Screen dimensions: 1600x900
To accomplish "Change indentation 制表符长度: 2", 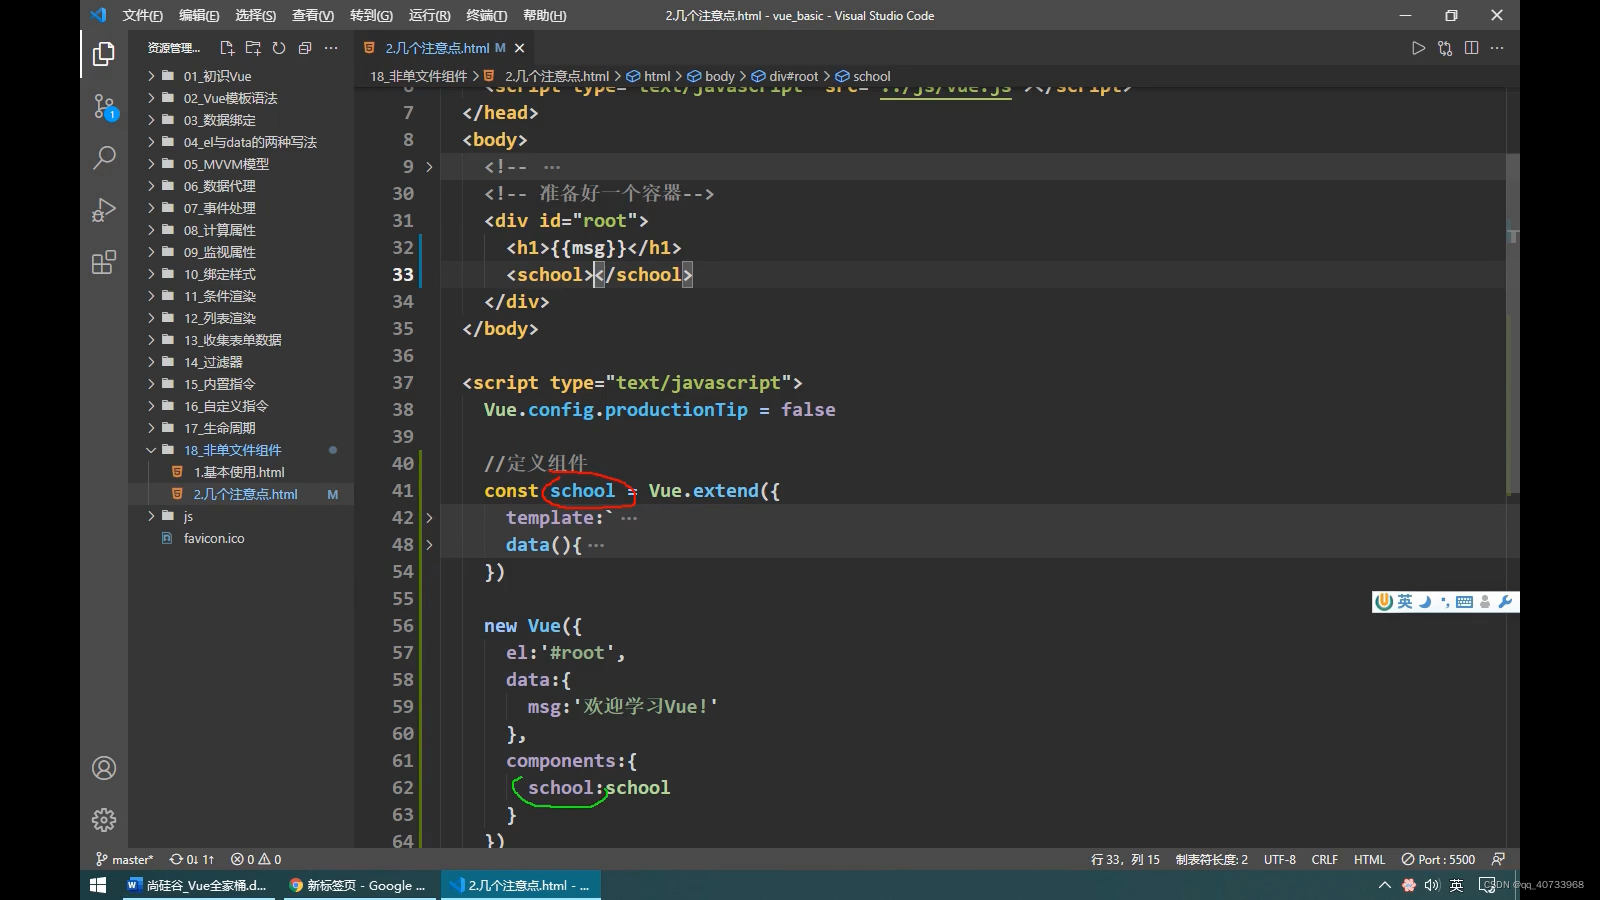I will pos(1211,859).
